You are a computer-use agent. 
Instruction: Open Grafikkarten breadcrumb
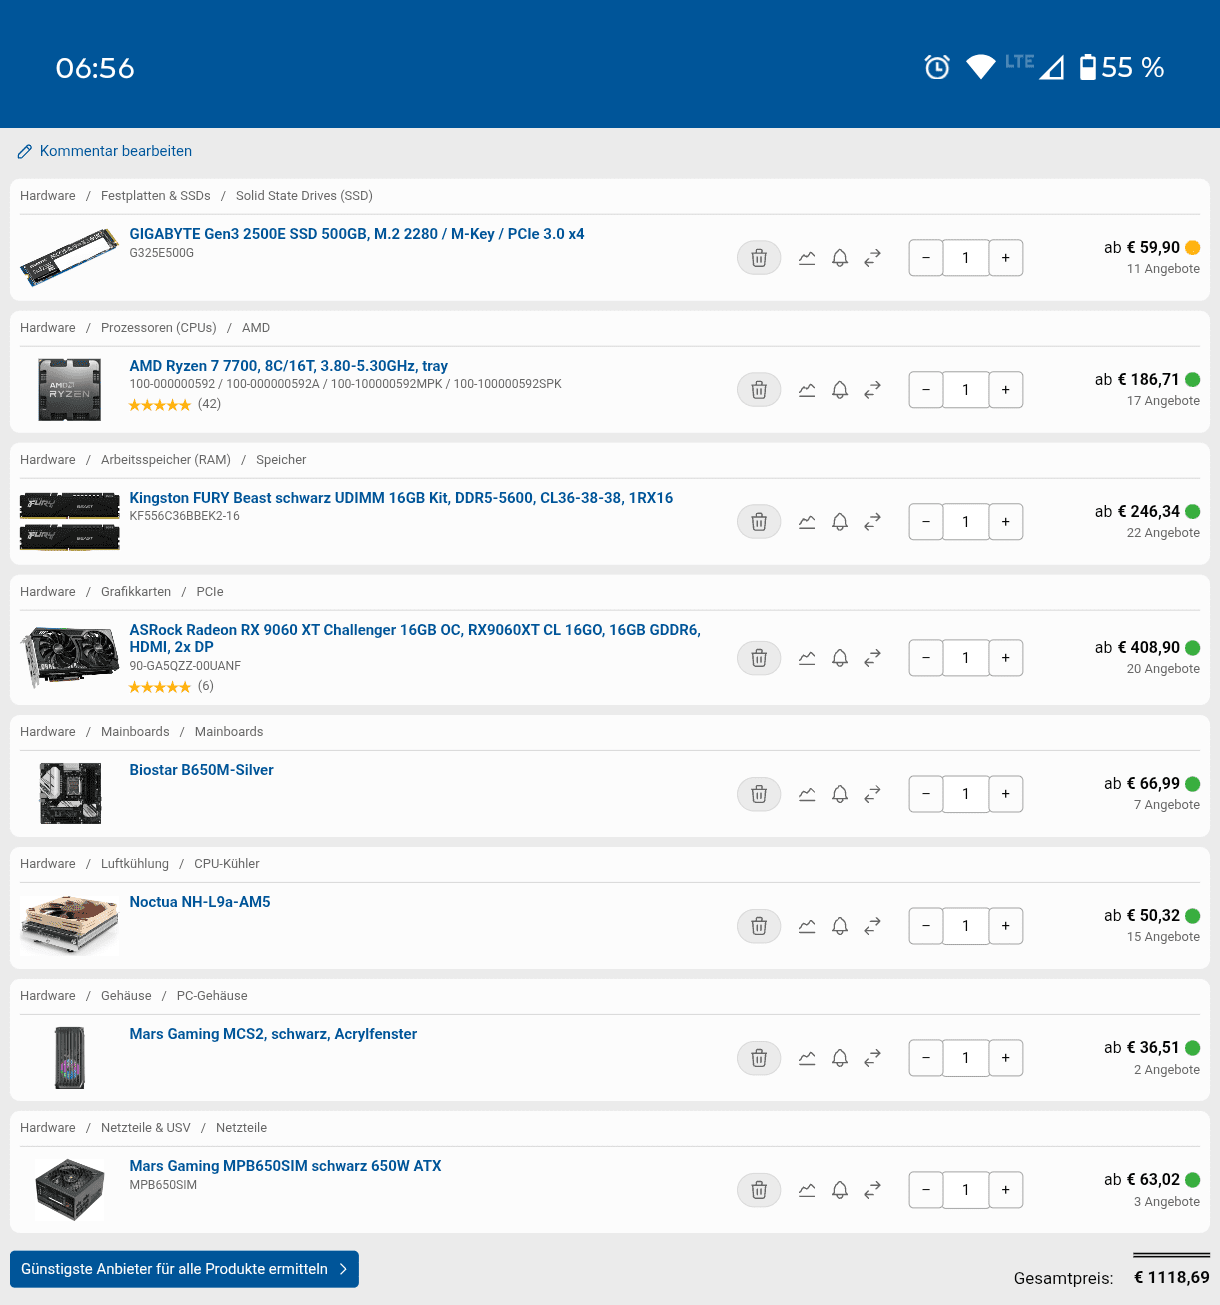pyautogui.click(x=136, y=592)
